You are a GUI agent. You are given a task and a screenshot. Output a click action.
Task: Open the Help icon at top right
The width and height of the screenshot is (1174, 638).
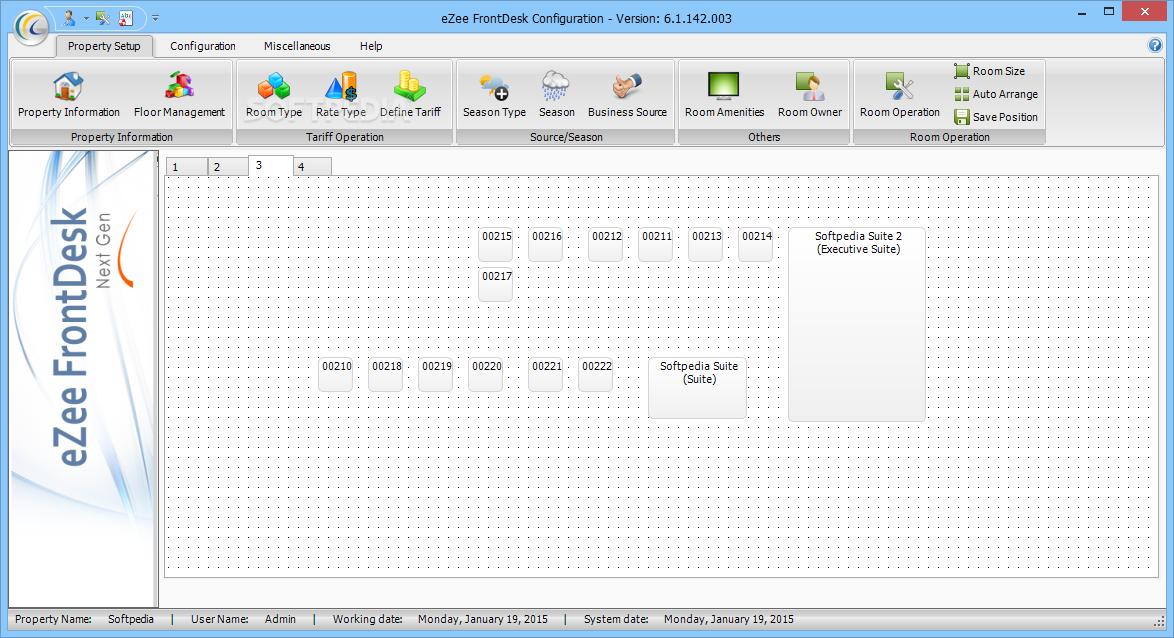[1155, 45]
